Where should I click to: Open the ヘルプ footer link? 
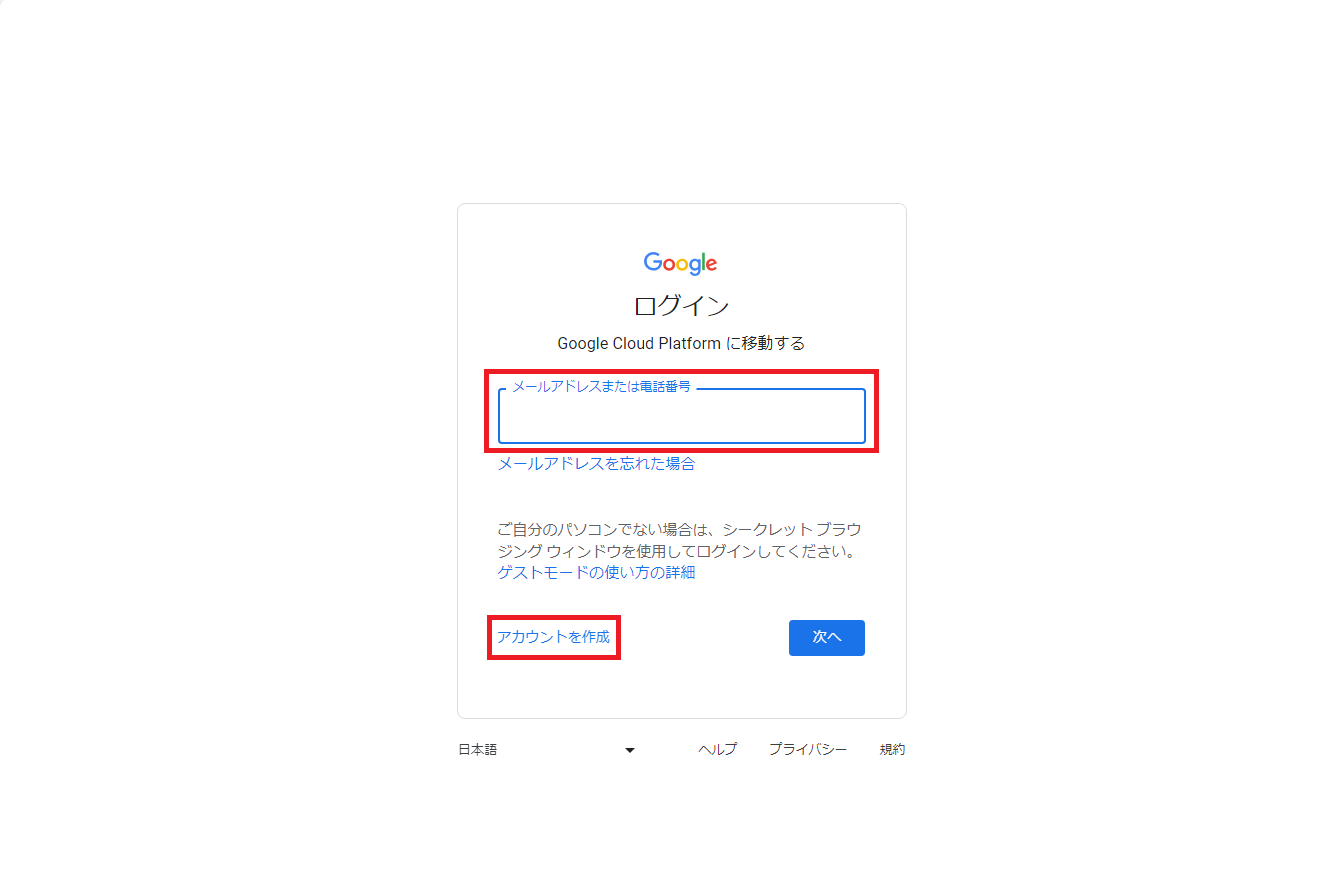717,750
